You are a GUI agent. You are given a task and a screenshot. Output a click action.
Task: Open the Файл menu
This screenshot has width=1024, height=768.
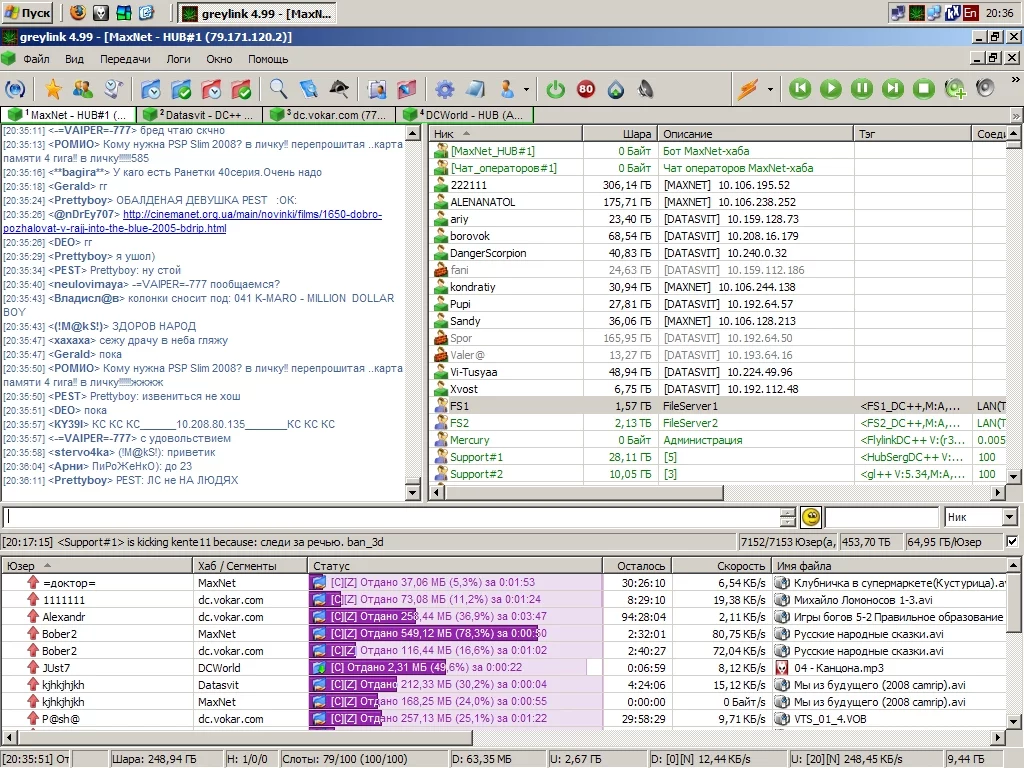pyautogui.click(x=37, y=59)
